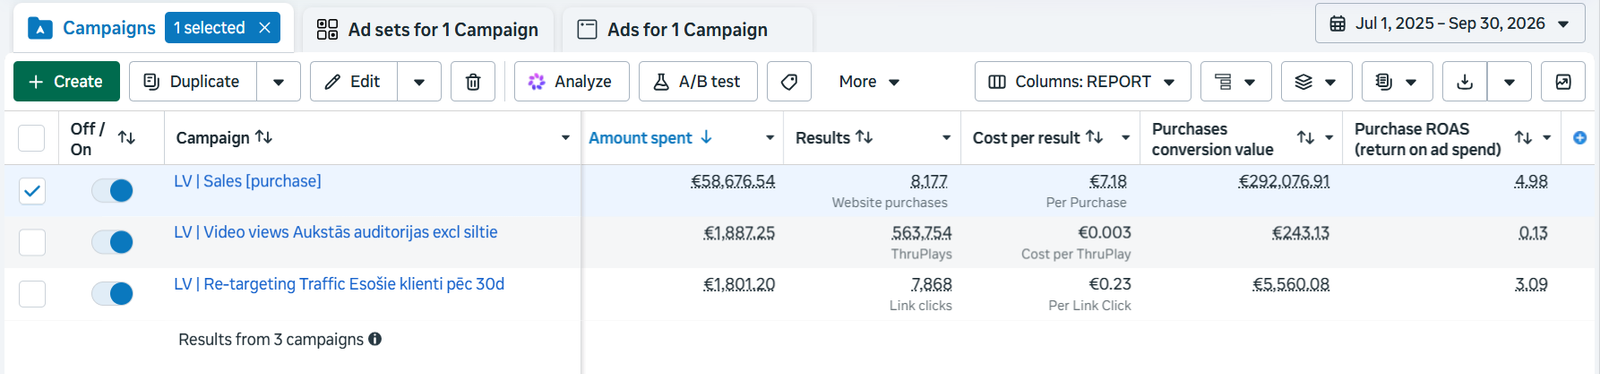Check the LV | Video views campaign checkbox
Image resolution: width=1600 pixels, height=374 pixels.
[x=32, y=242]
